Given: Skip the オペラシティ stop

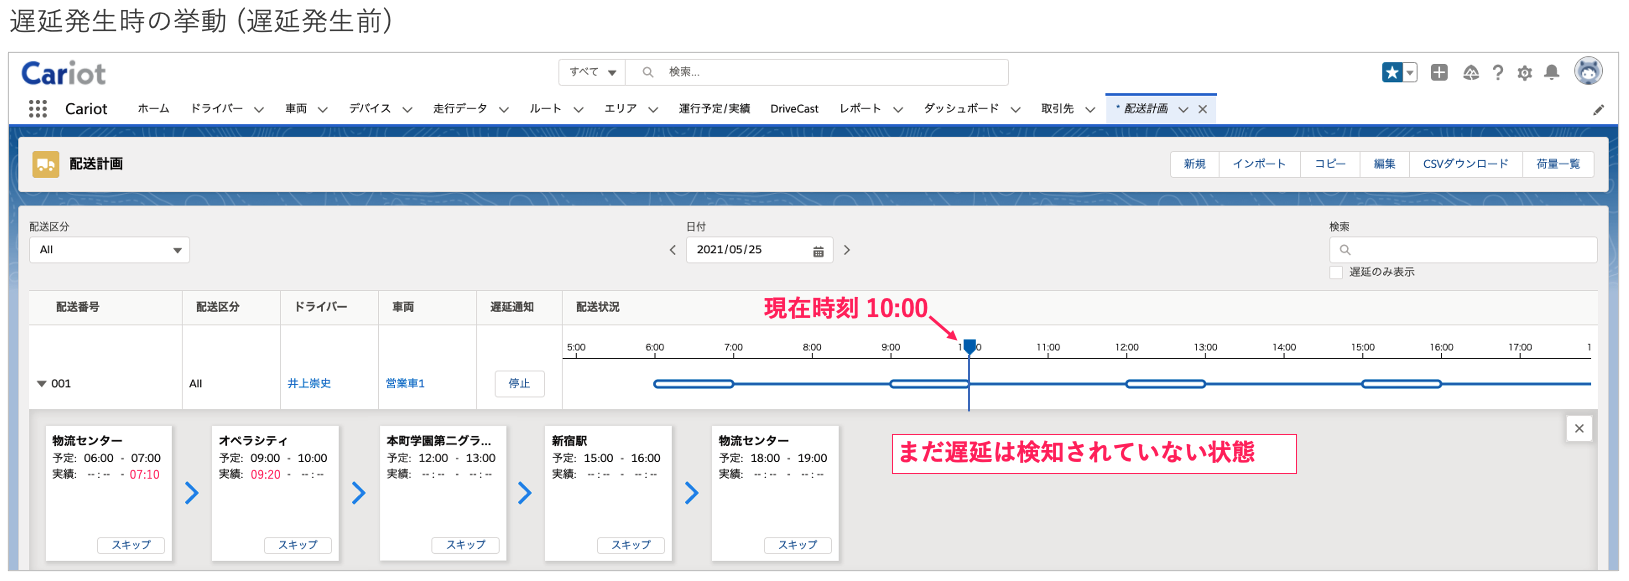Looking at the screenshot, I should click(298, 545).
